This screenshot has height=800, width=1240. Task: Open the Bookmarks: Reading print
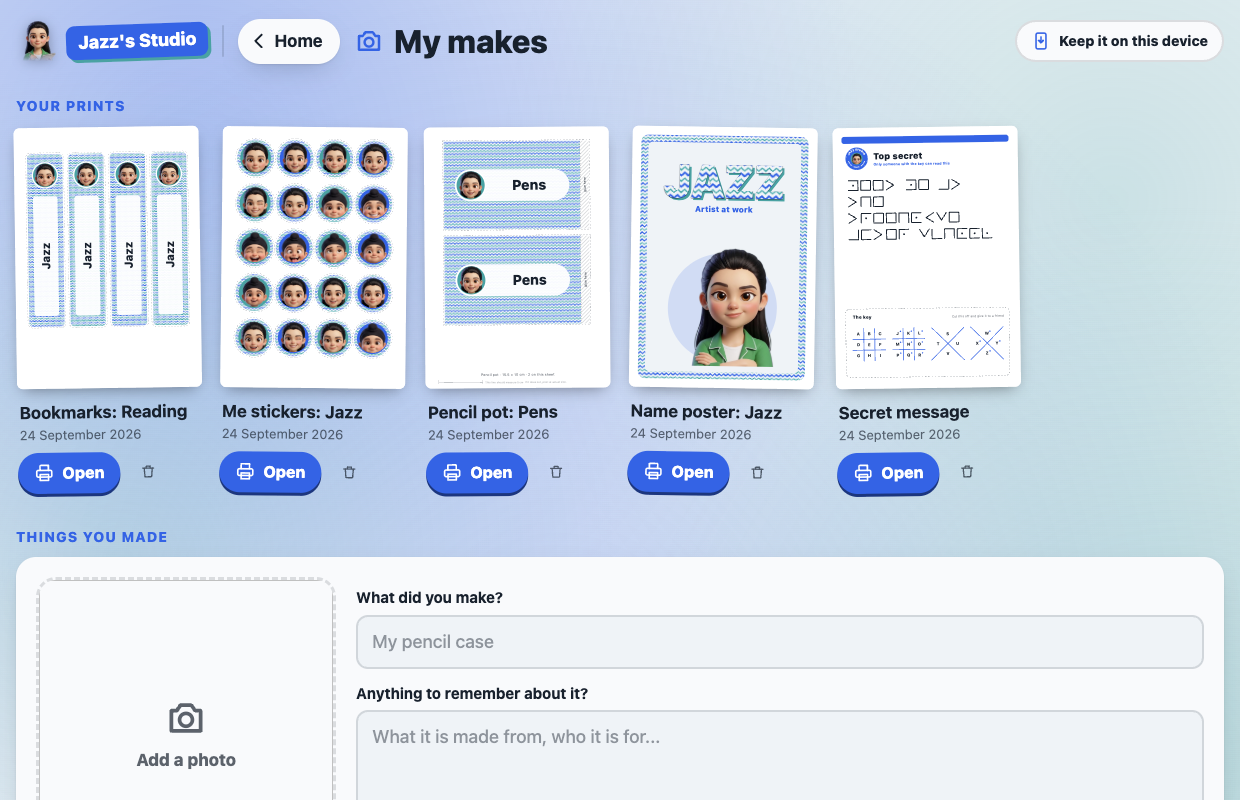pos(69,474)
